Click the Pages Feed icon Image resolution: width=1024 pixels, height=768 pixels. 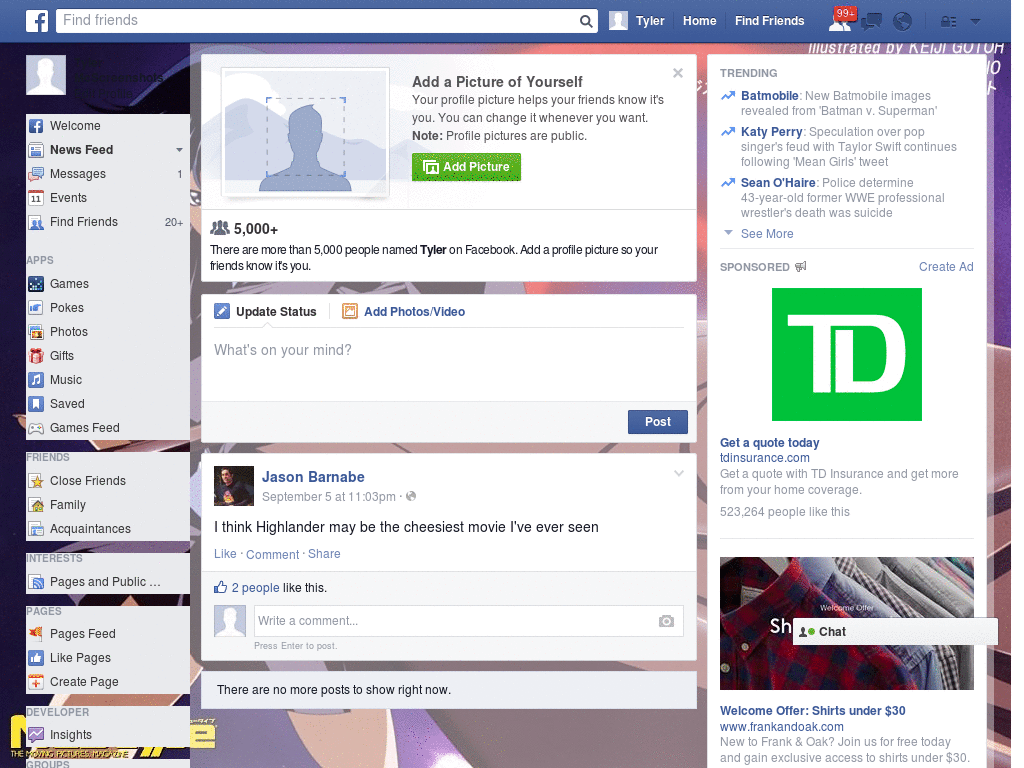(x=36, y=633)
